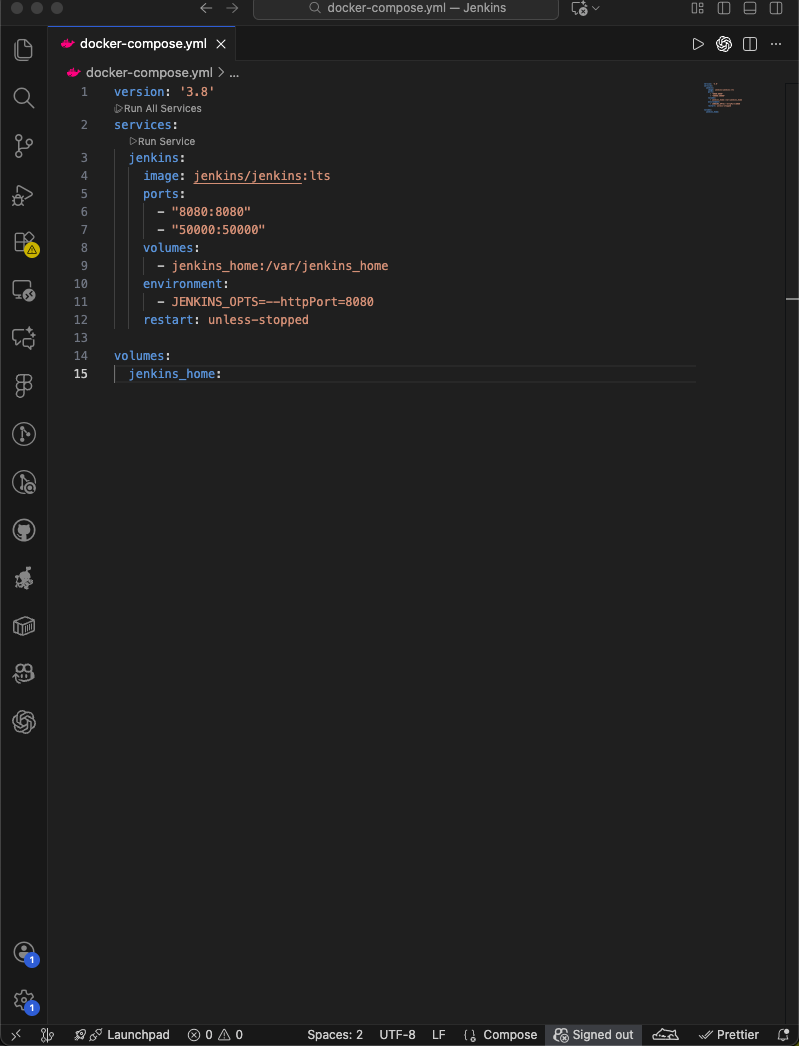
Task: Toggle the secondary side bar visibility
Action: click(776, 8)
